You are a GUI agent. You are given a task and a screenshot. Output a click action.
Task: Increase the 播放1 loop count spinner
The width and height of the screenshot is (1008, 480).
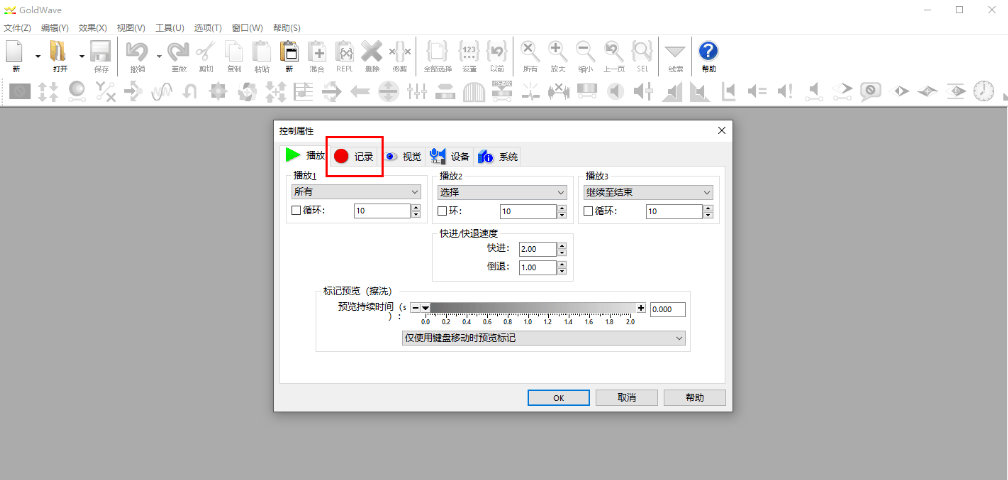tap(416, 208)
